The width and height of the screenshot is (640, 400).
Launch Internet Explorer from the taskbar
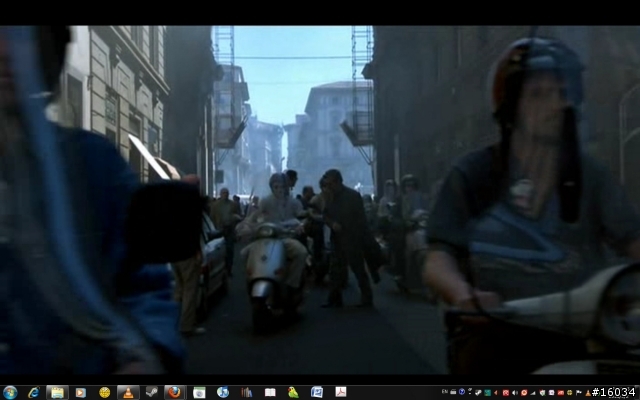point(33,393)
